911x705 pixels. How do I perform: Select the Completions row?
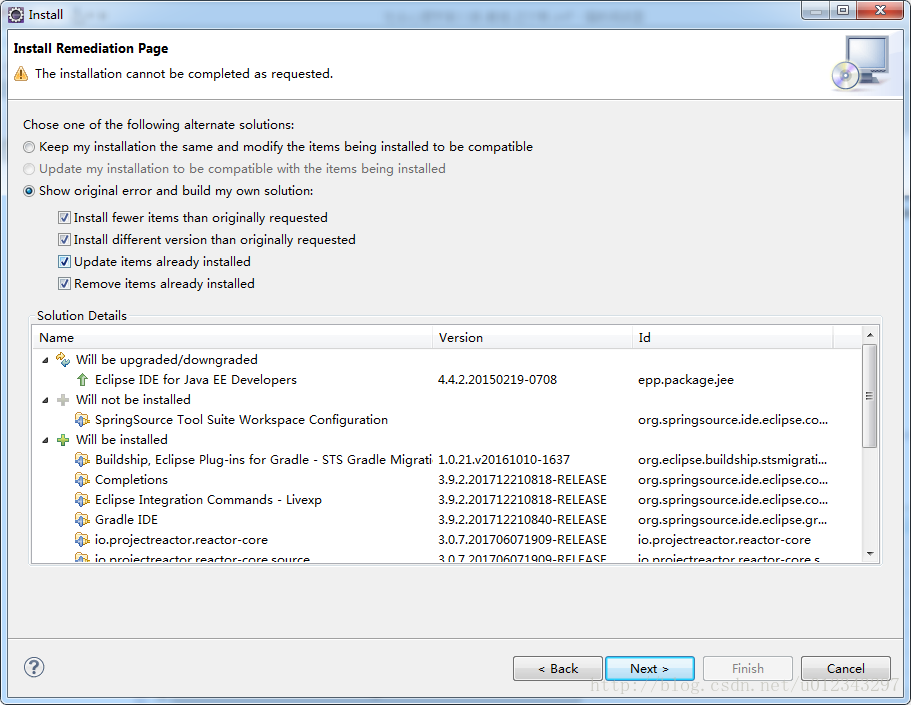(447, 479)
